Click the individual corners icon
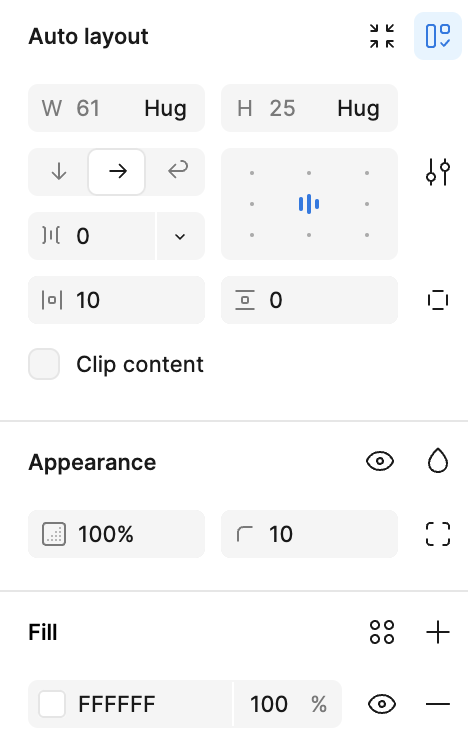The image size is (468, 746). coord(438,534)
